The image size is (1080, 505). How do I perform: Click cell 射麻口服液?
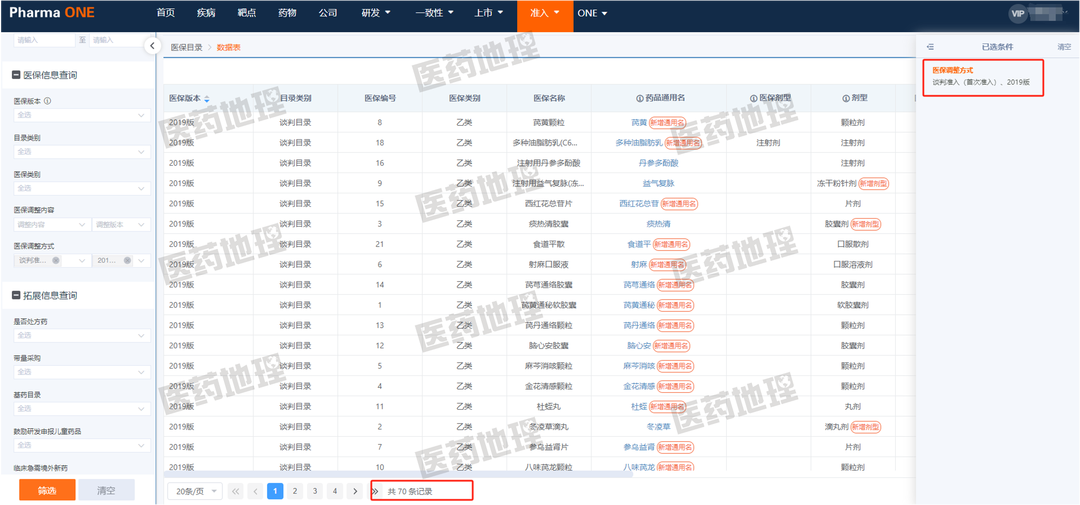[x=549, y=265]
